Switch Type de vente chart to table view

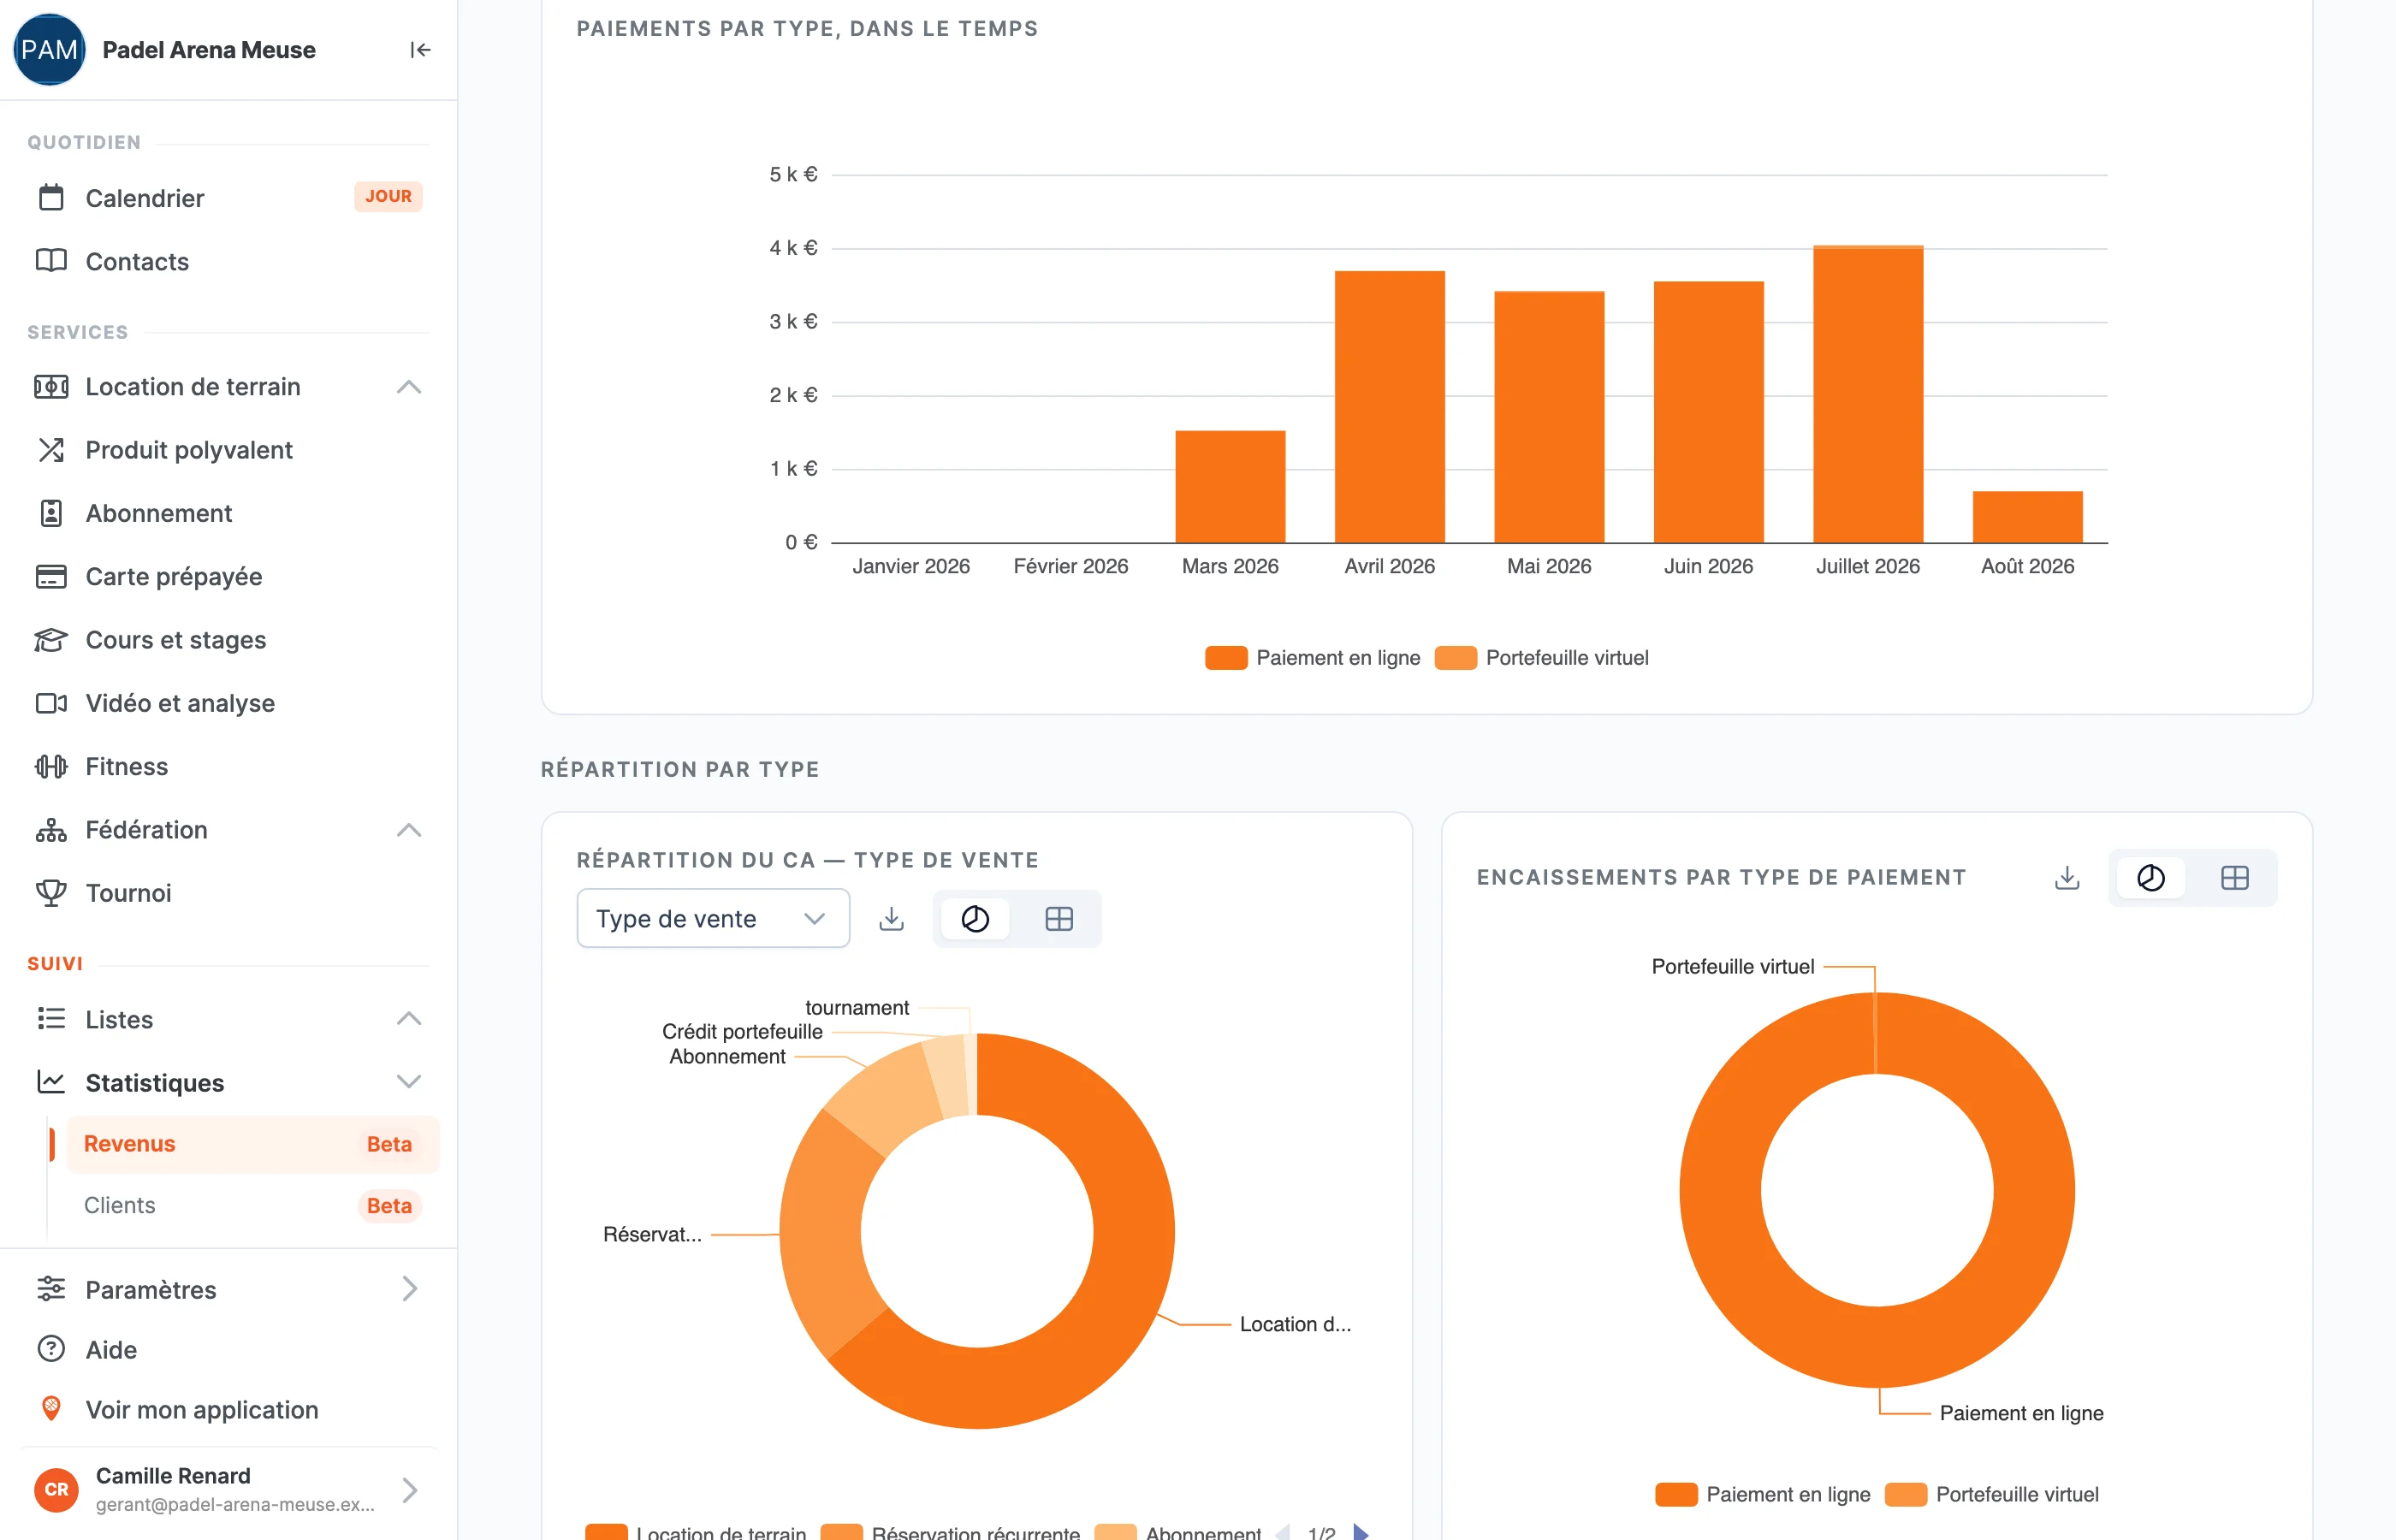tap(1059, 918)
